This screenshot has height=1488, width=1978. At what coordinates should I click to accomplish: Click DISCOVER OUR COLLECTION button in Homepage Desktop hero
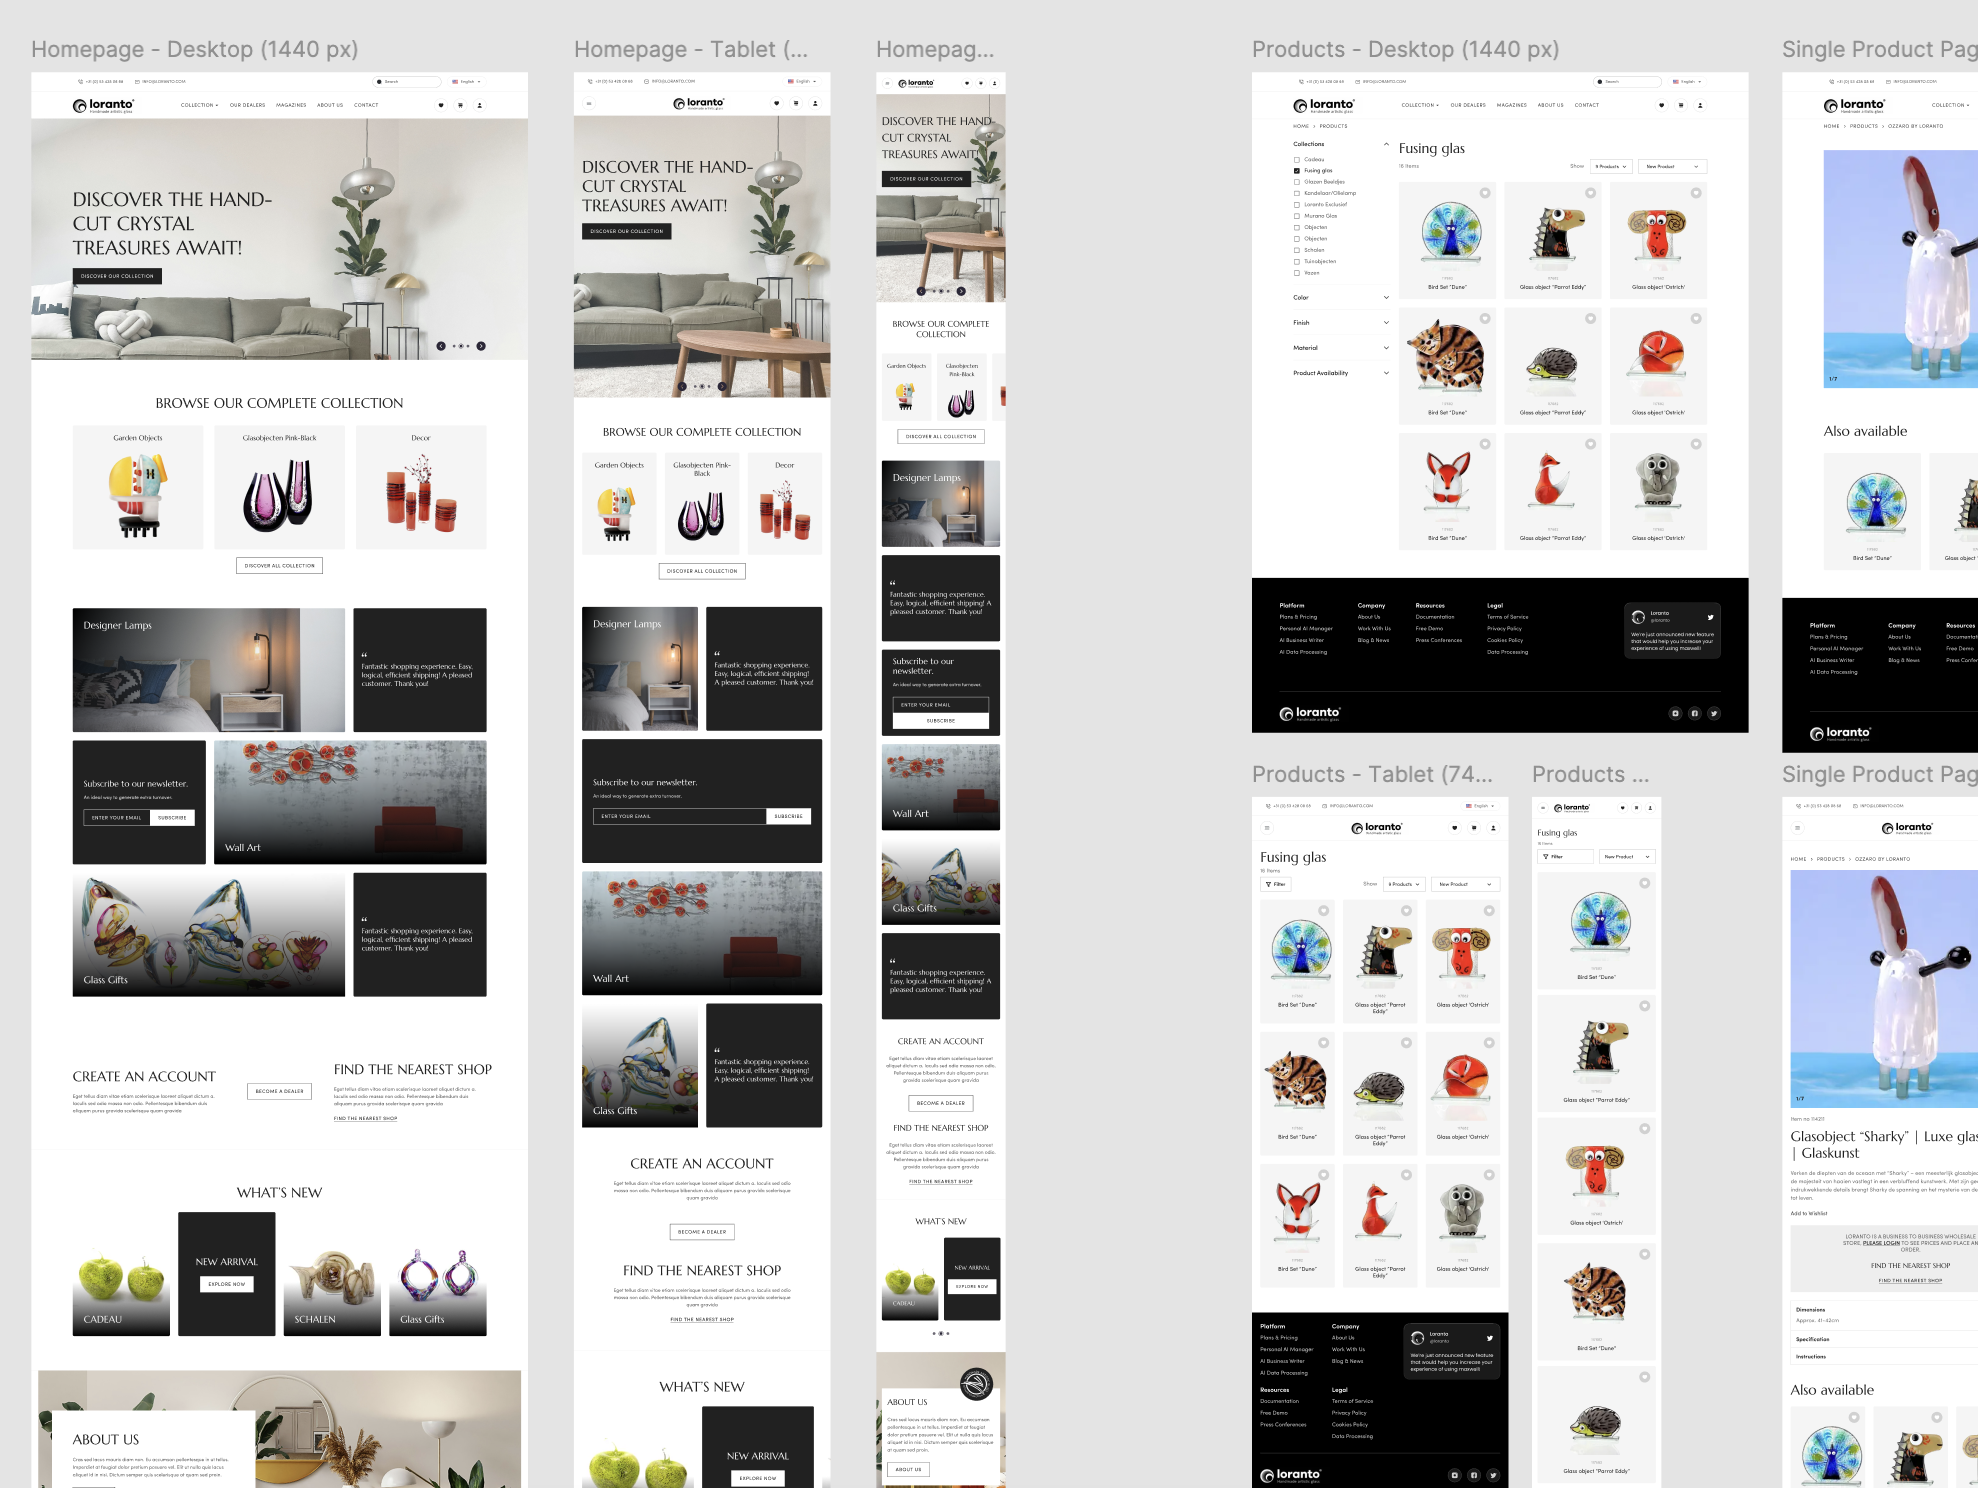coord(117,276)
